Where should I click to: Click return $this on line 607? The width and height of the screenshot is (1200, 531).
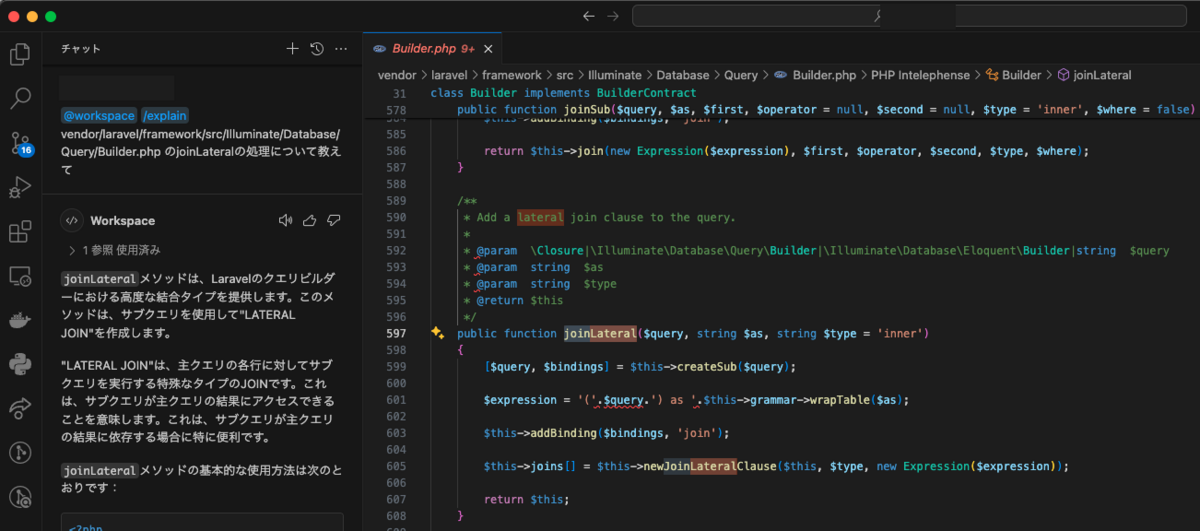[526, 499]
